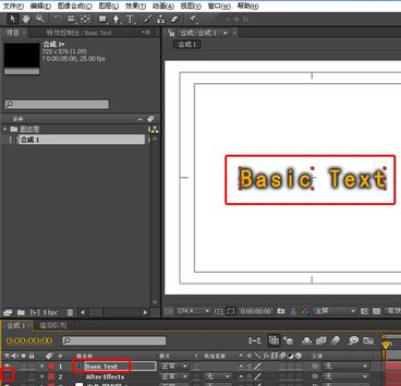The height and width of the screenshot is (386, 401).
Task: Select the Horizontal Type tool
Action: [x=130, y=19]
